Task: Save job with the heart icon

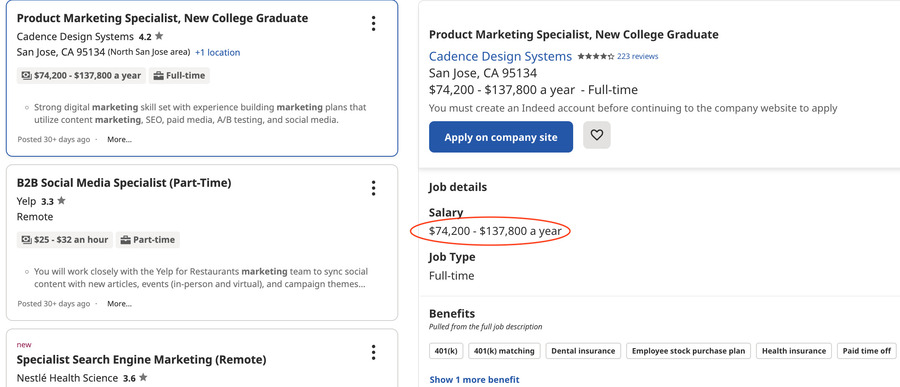Action: [597, 135]
